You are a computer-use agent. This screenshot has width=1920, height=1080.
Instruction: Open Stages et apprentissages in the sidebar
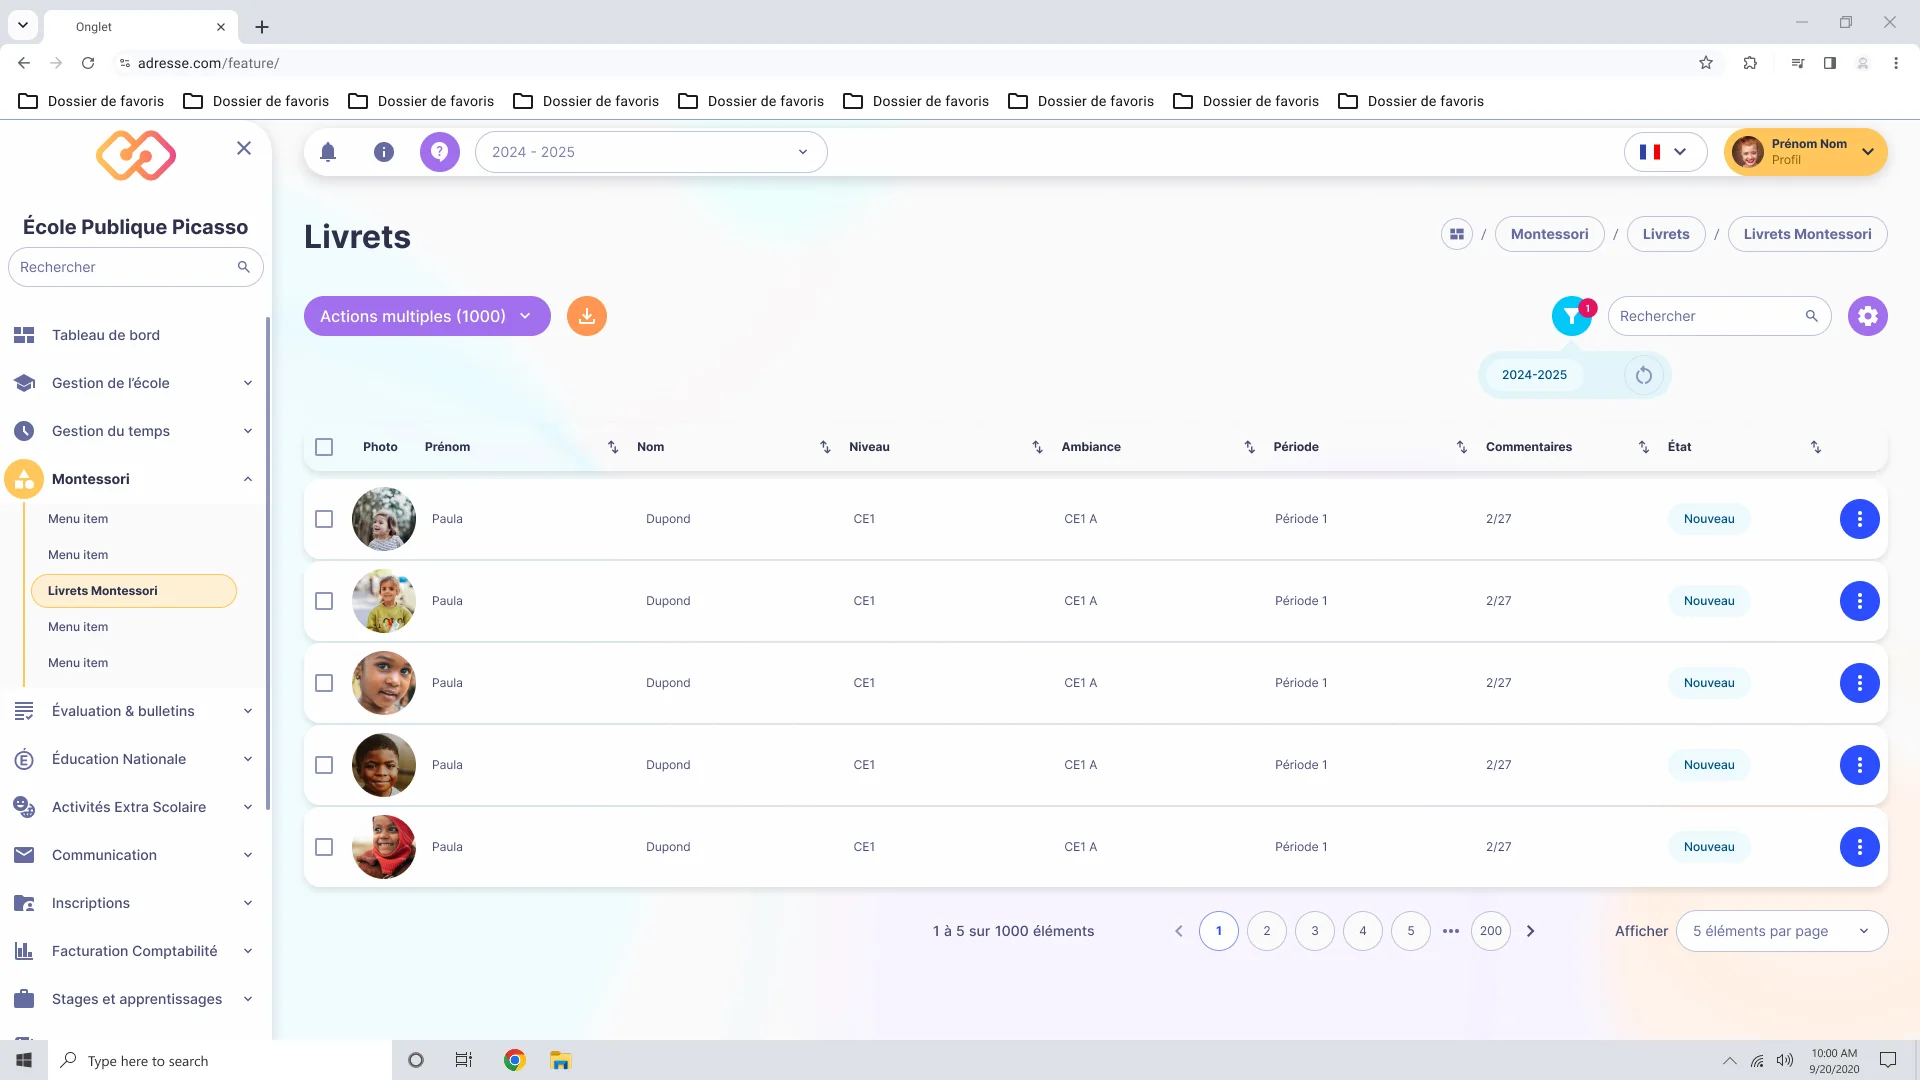click(x=134, y=999)
